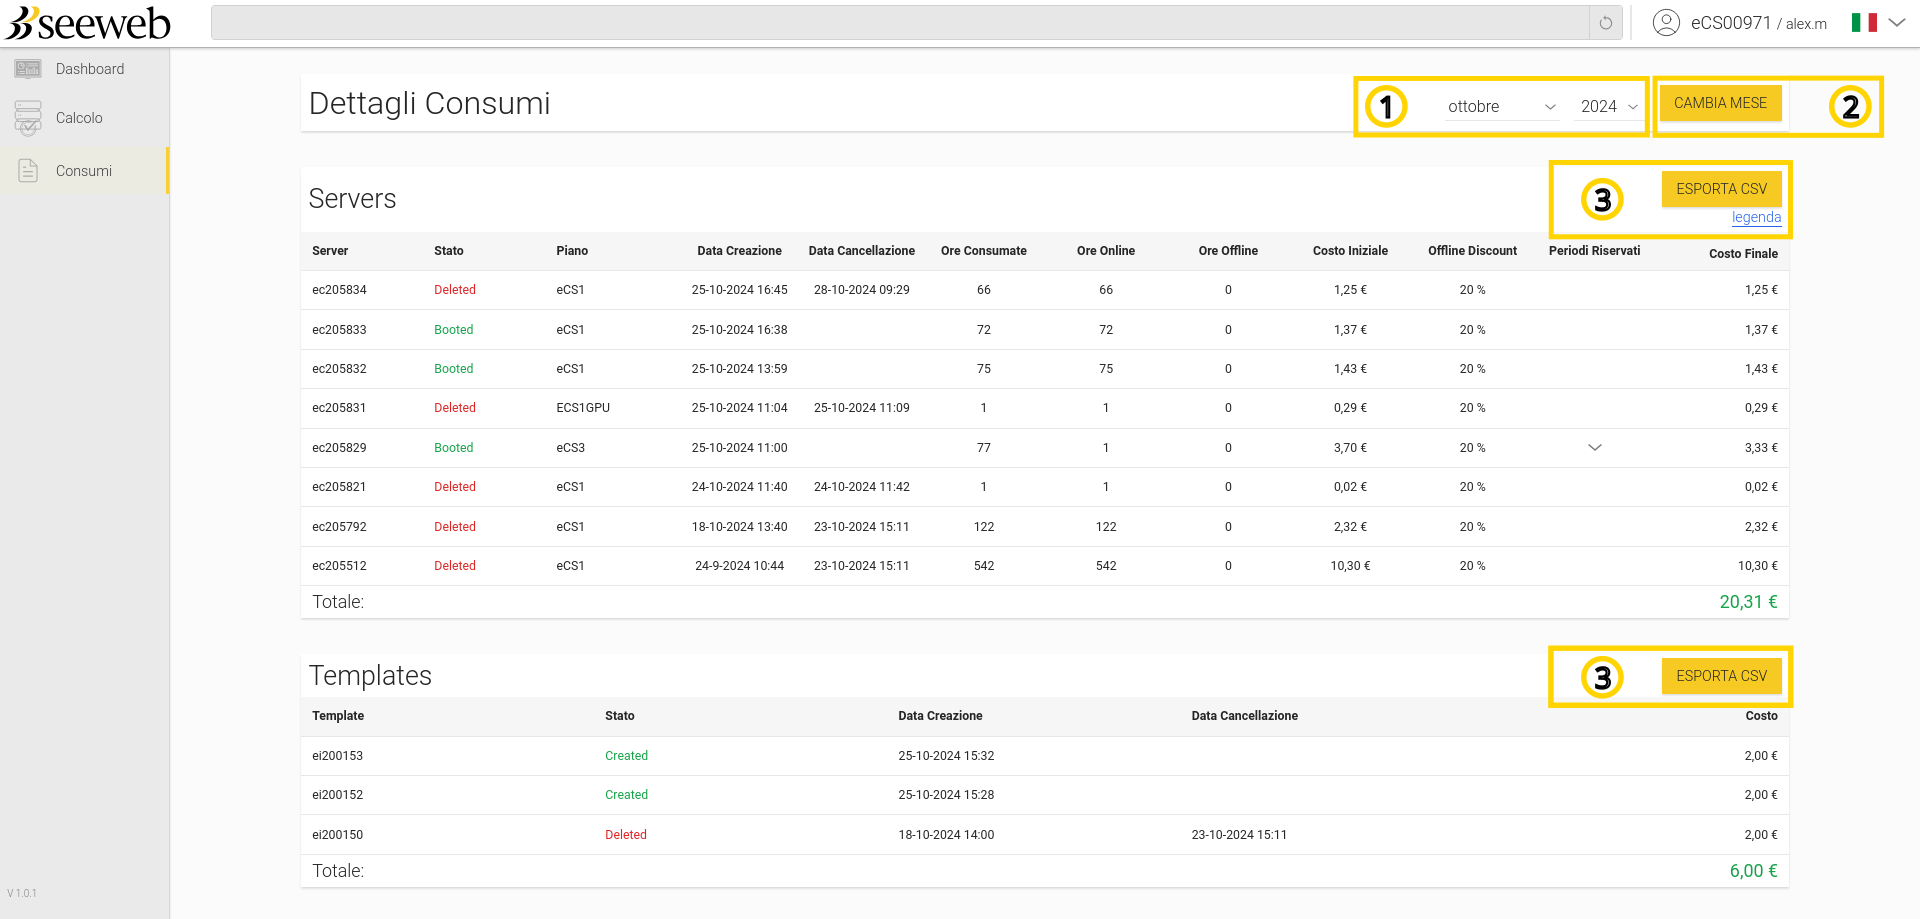Open the legenda link
Image resolution: width=1920 pixels, height=919 pixels.
(x=1756, y=217)
